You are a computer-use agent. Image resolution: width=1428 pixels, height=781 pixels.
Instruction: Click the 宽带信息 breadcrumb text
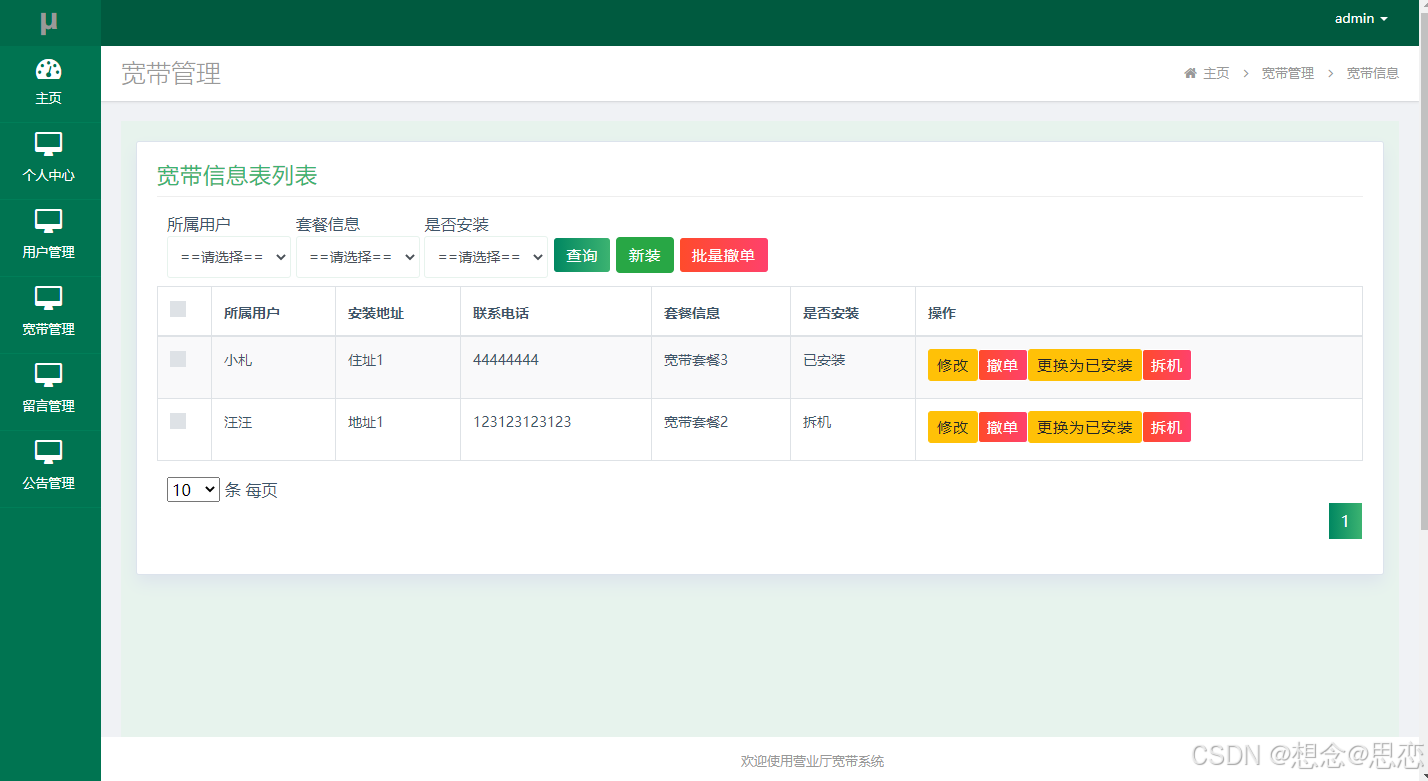pyautogui.click(x=1373, y=73)
